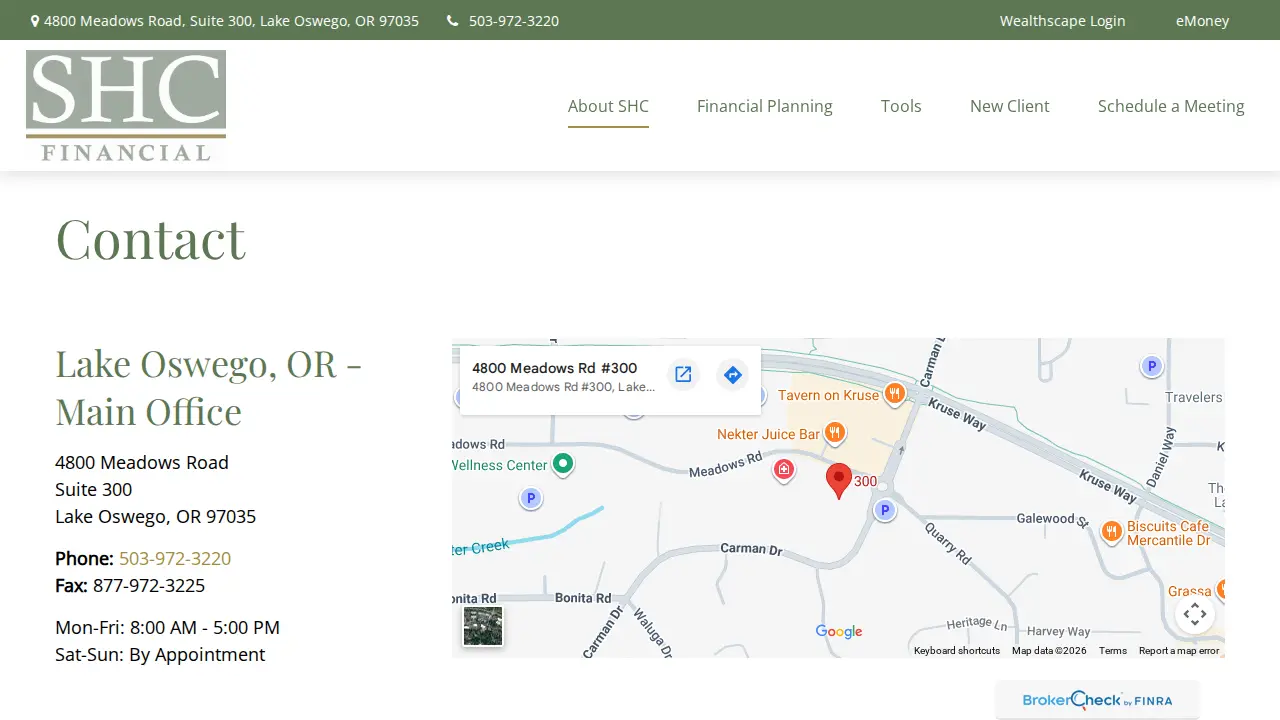Open map in new window icon
The height and width of the screenshot is (720, 1280).
pyautogui.click(x=683, y=374)
